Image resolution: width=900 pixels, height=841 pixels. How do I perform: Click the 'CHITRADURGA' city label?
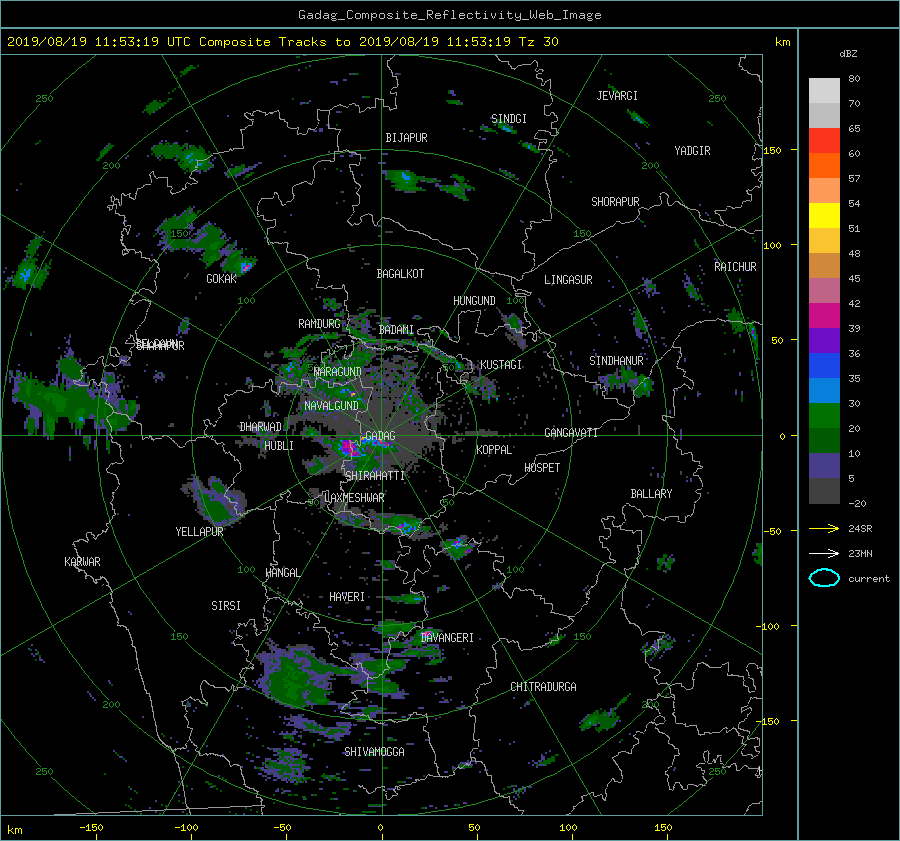[x=543, y=687]
